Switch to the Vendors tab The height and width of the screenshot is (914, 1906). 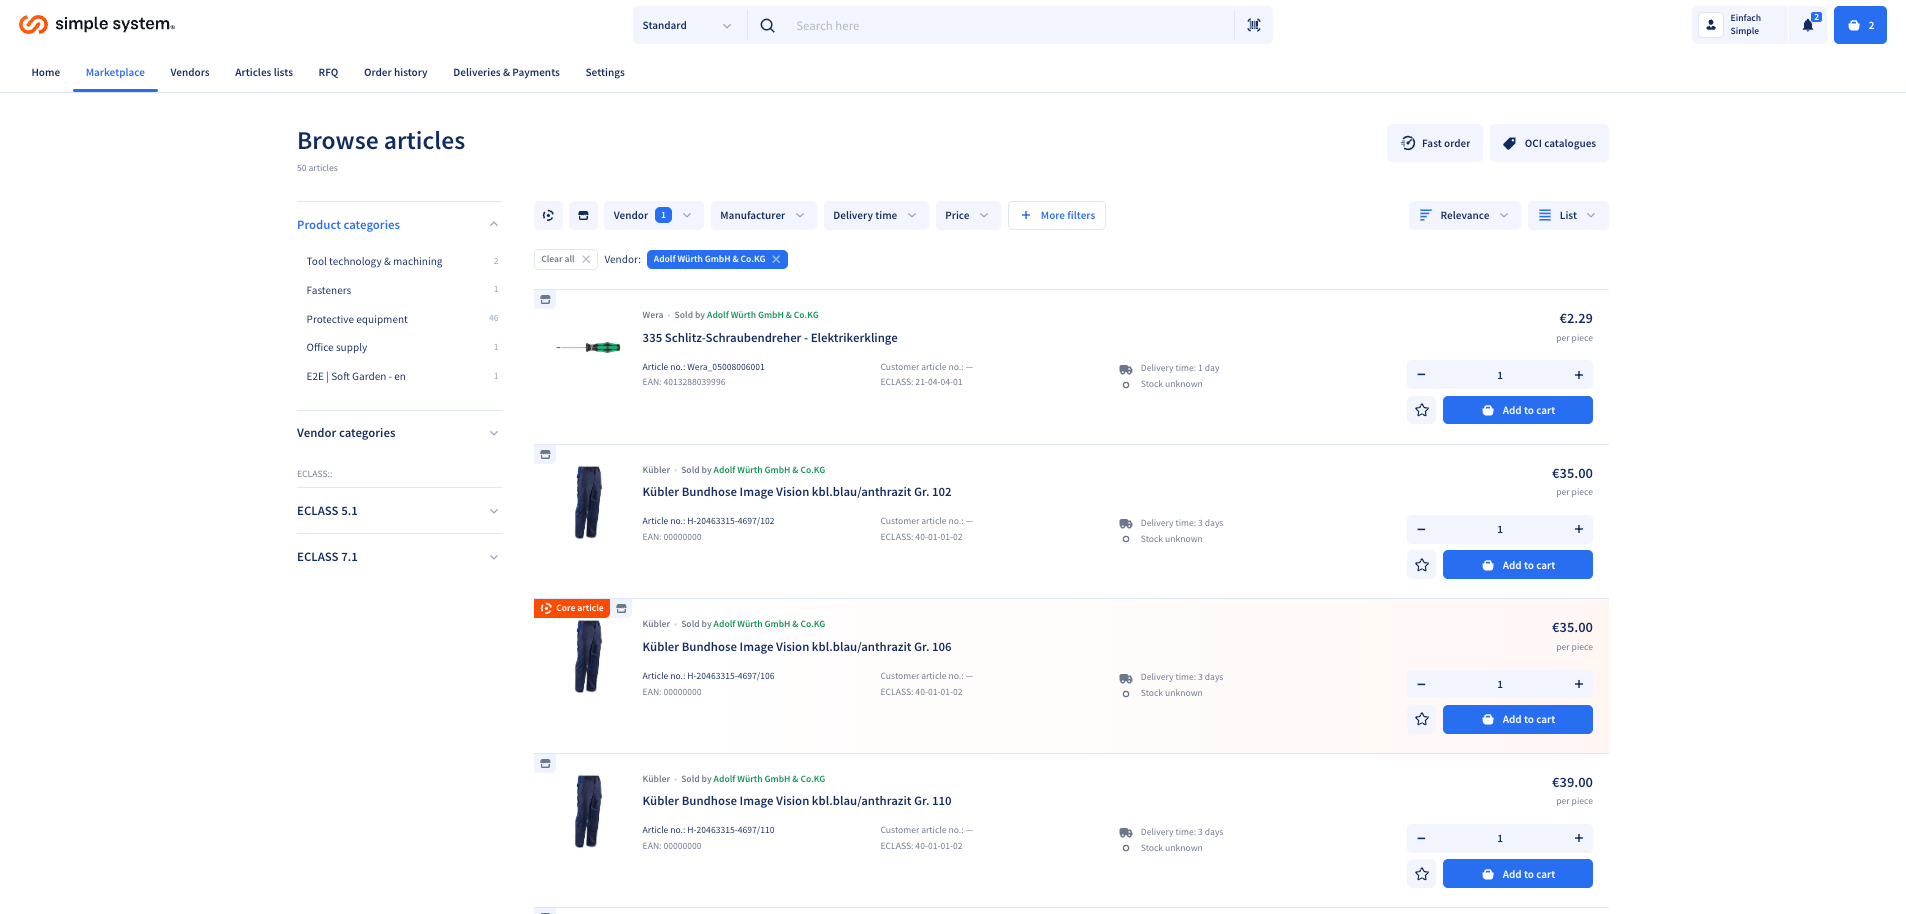tap(189, 72)
